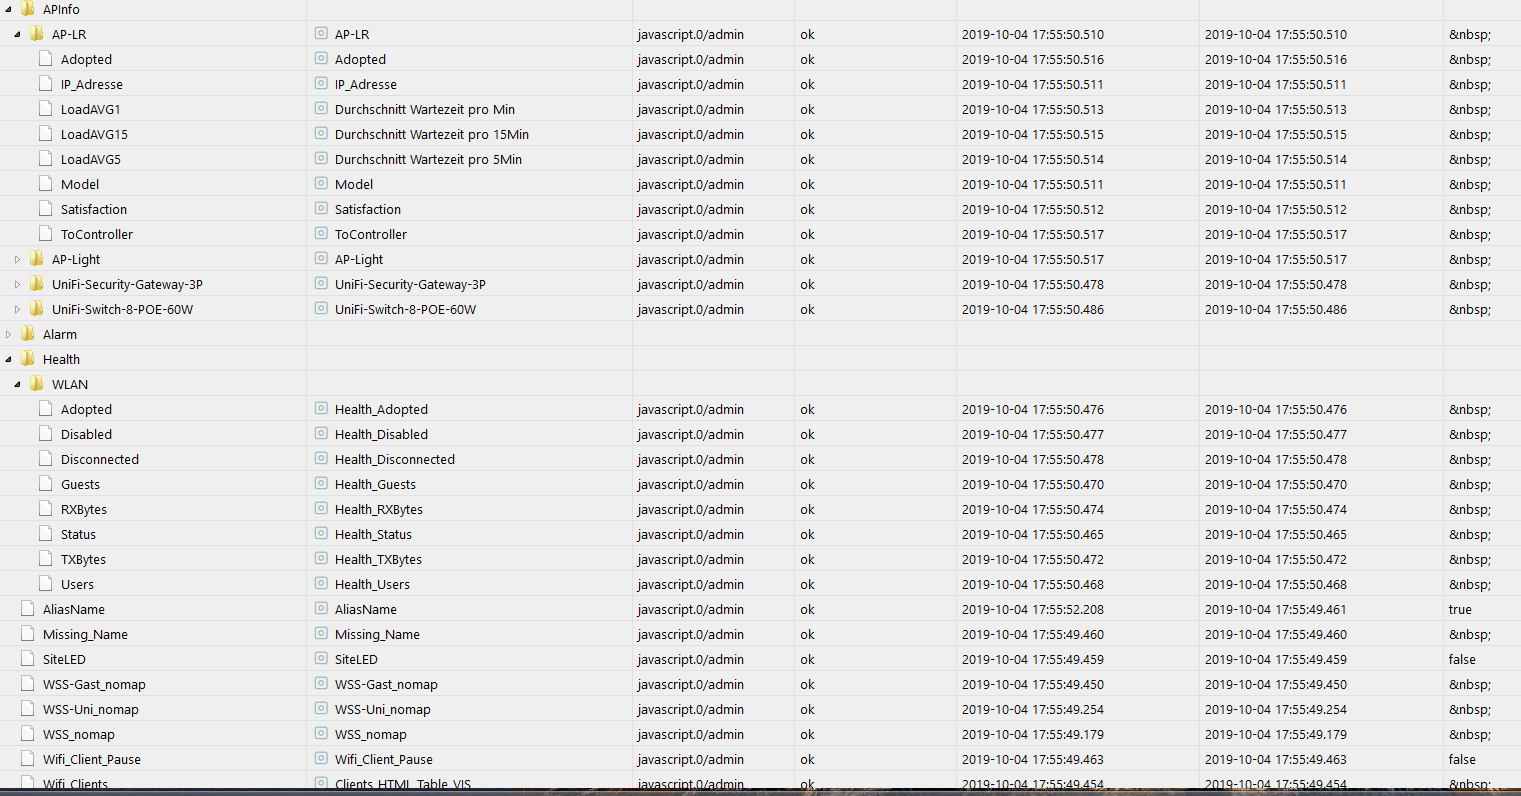
Task: Select the RXBytes tree item
Action: (x=84, y=509)
